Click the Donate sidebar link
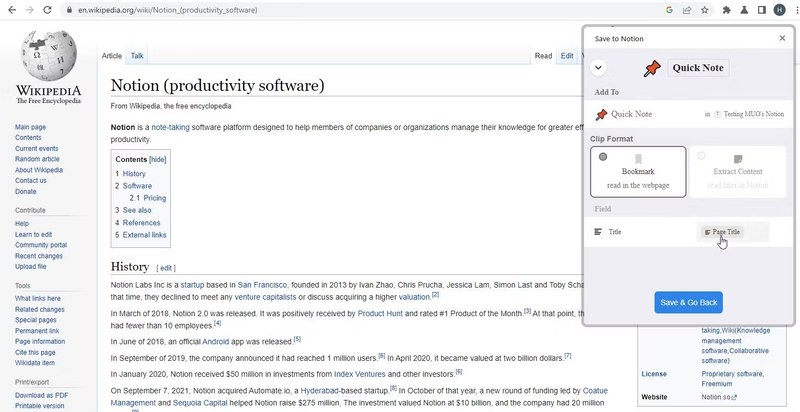Viewport: 800px width, 412px height. click(26, 192)
